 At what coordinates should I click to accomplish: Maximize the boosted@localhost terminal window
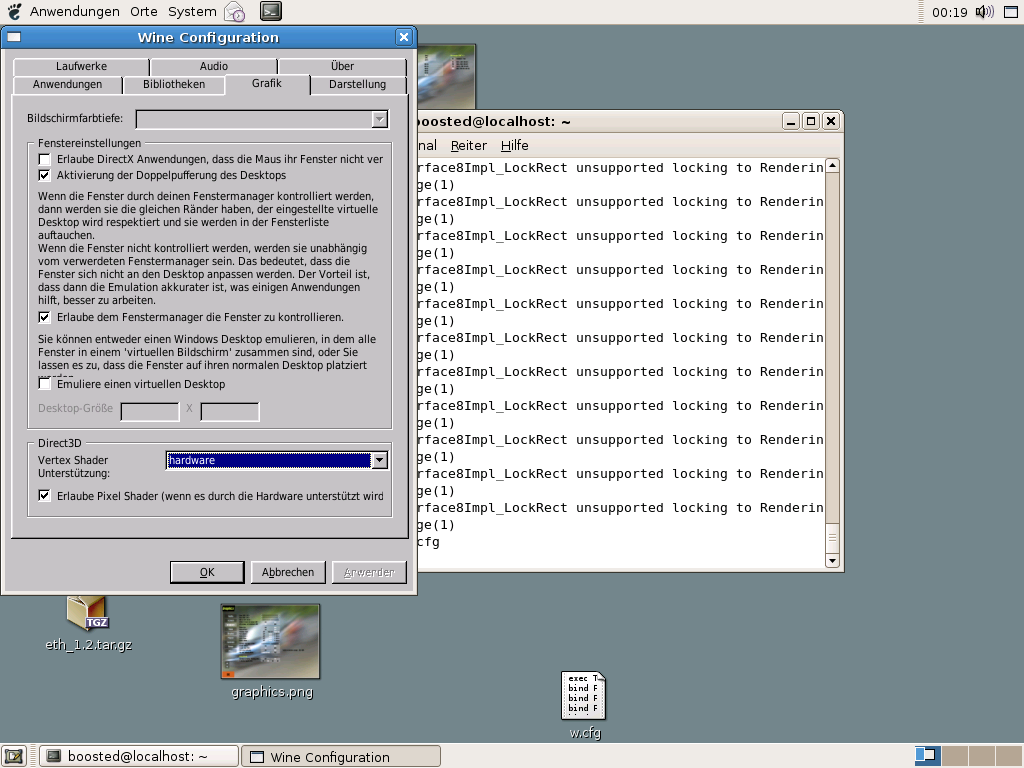tap(810, 121)
